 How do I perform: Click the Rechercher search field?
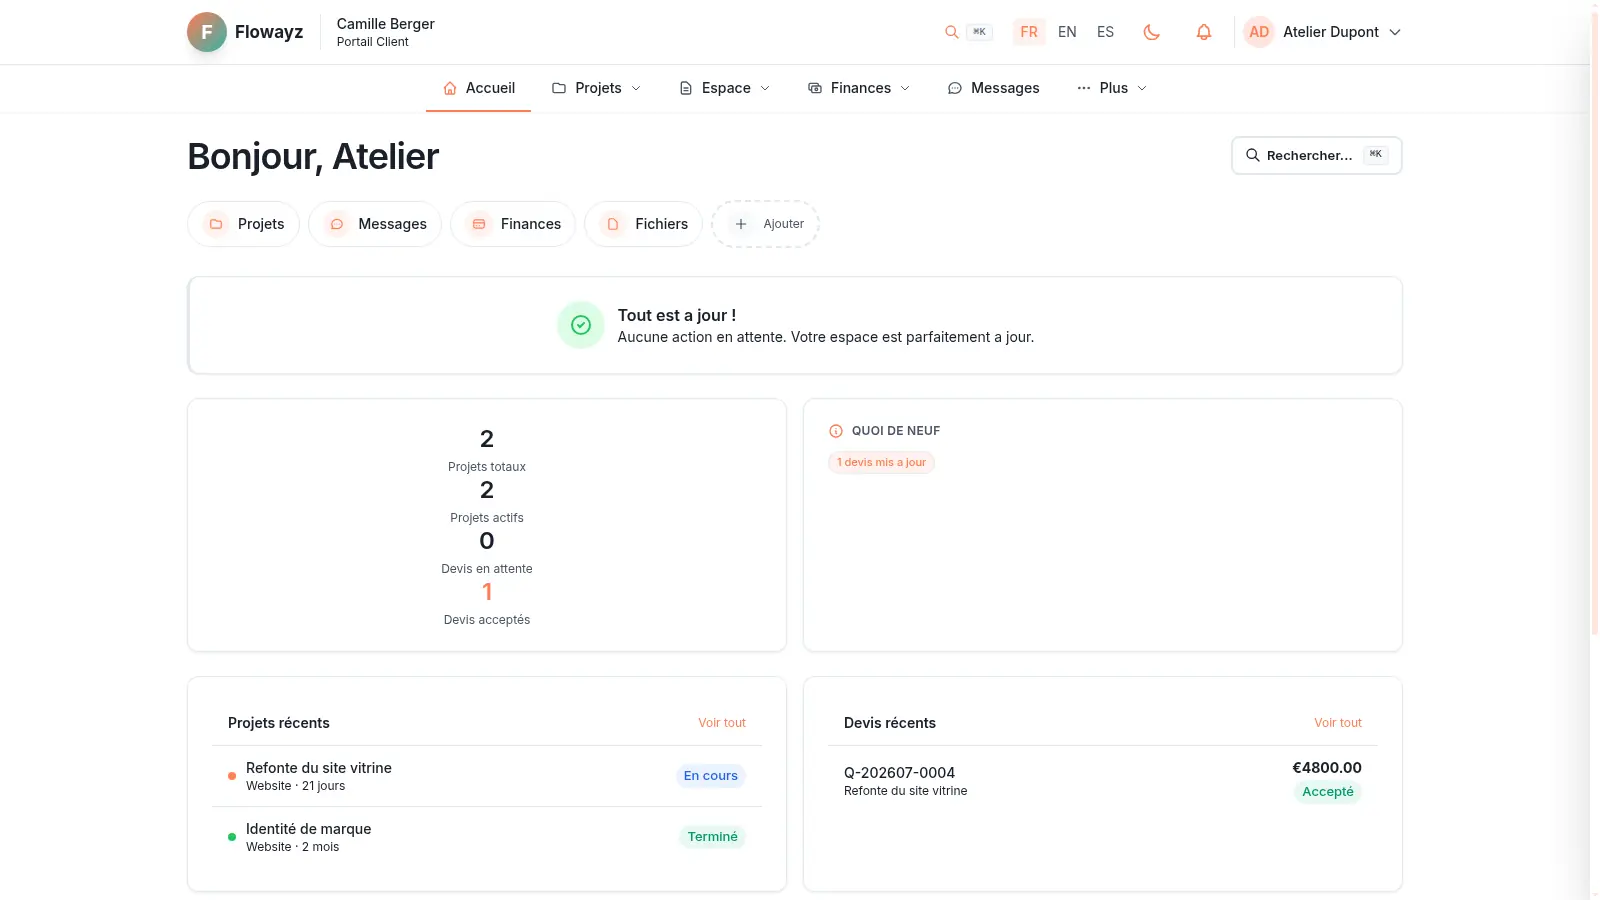(x=1317, y=155)
